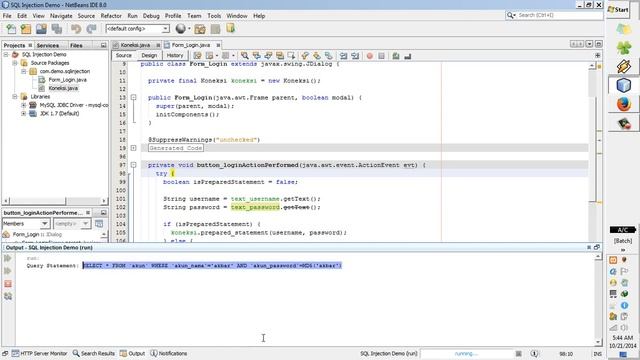Image resolution: width=640 pixels, height=360 pixels.
Task: Click the Output panel vertical scrollbar
Action: [x=598, y=299]
